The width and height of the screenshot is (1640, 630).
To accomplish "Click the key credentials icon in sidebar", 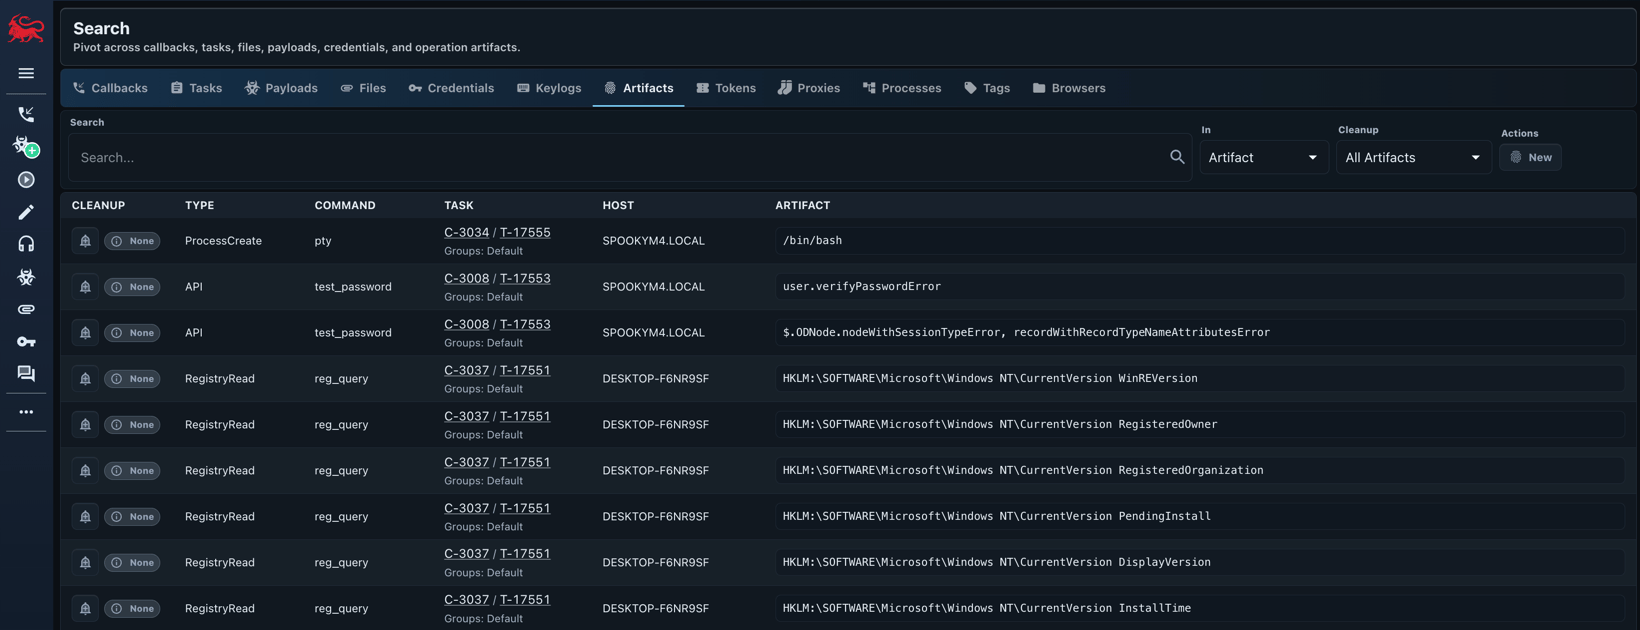I will (x=26, y=342).
